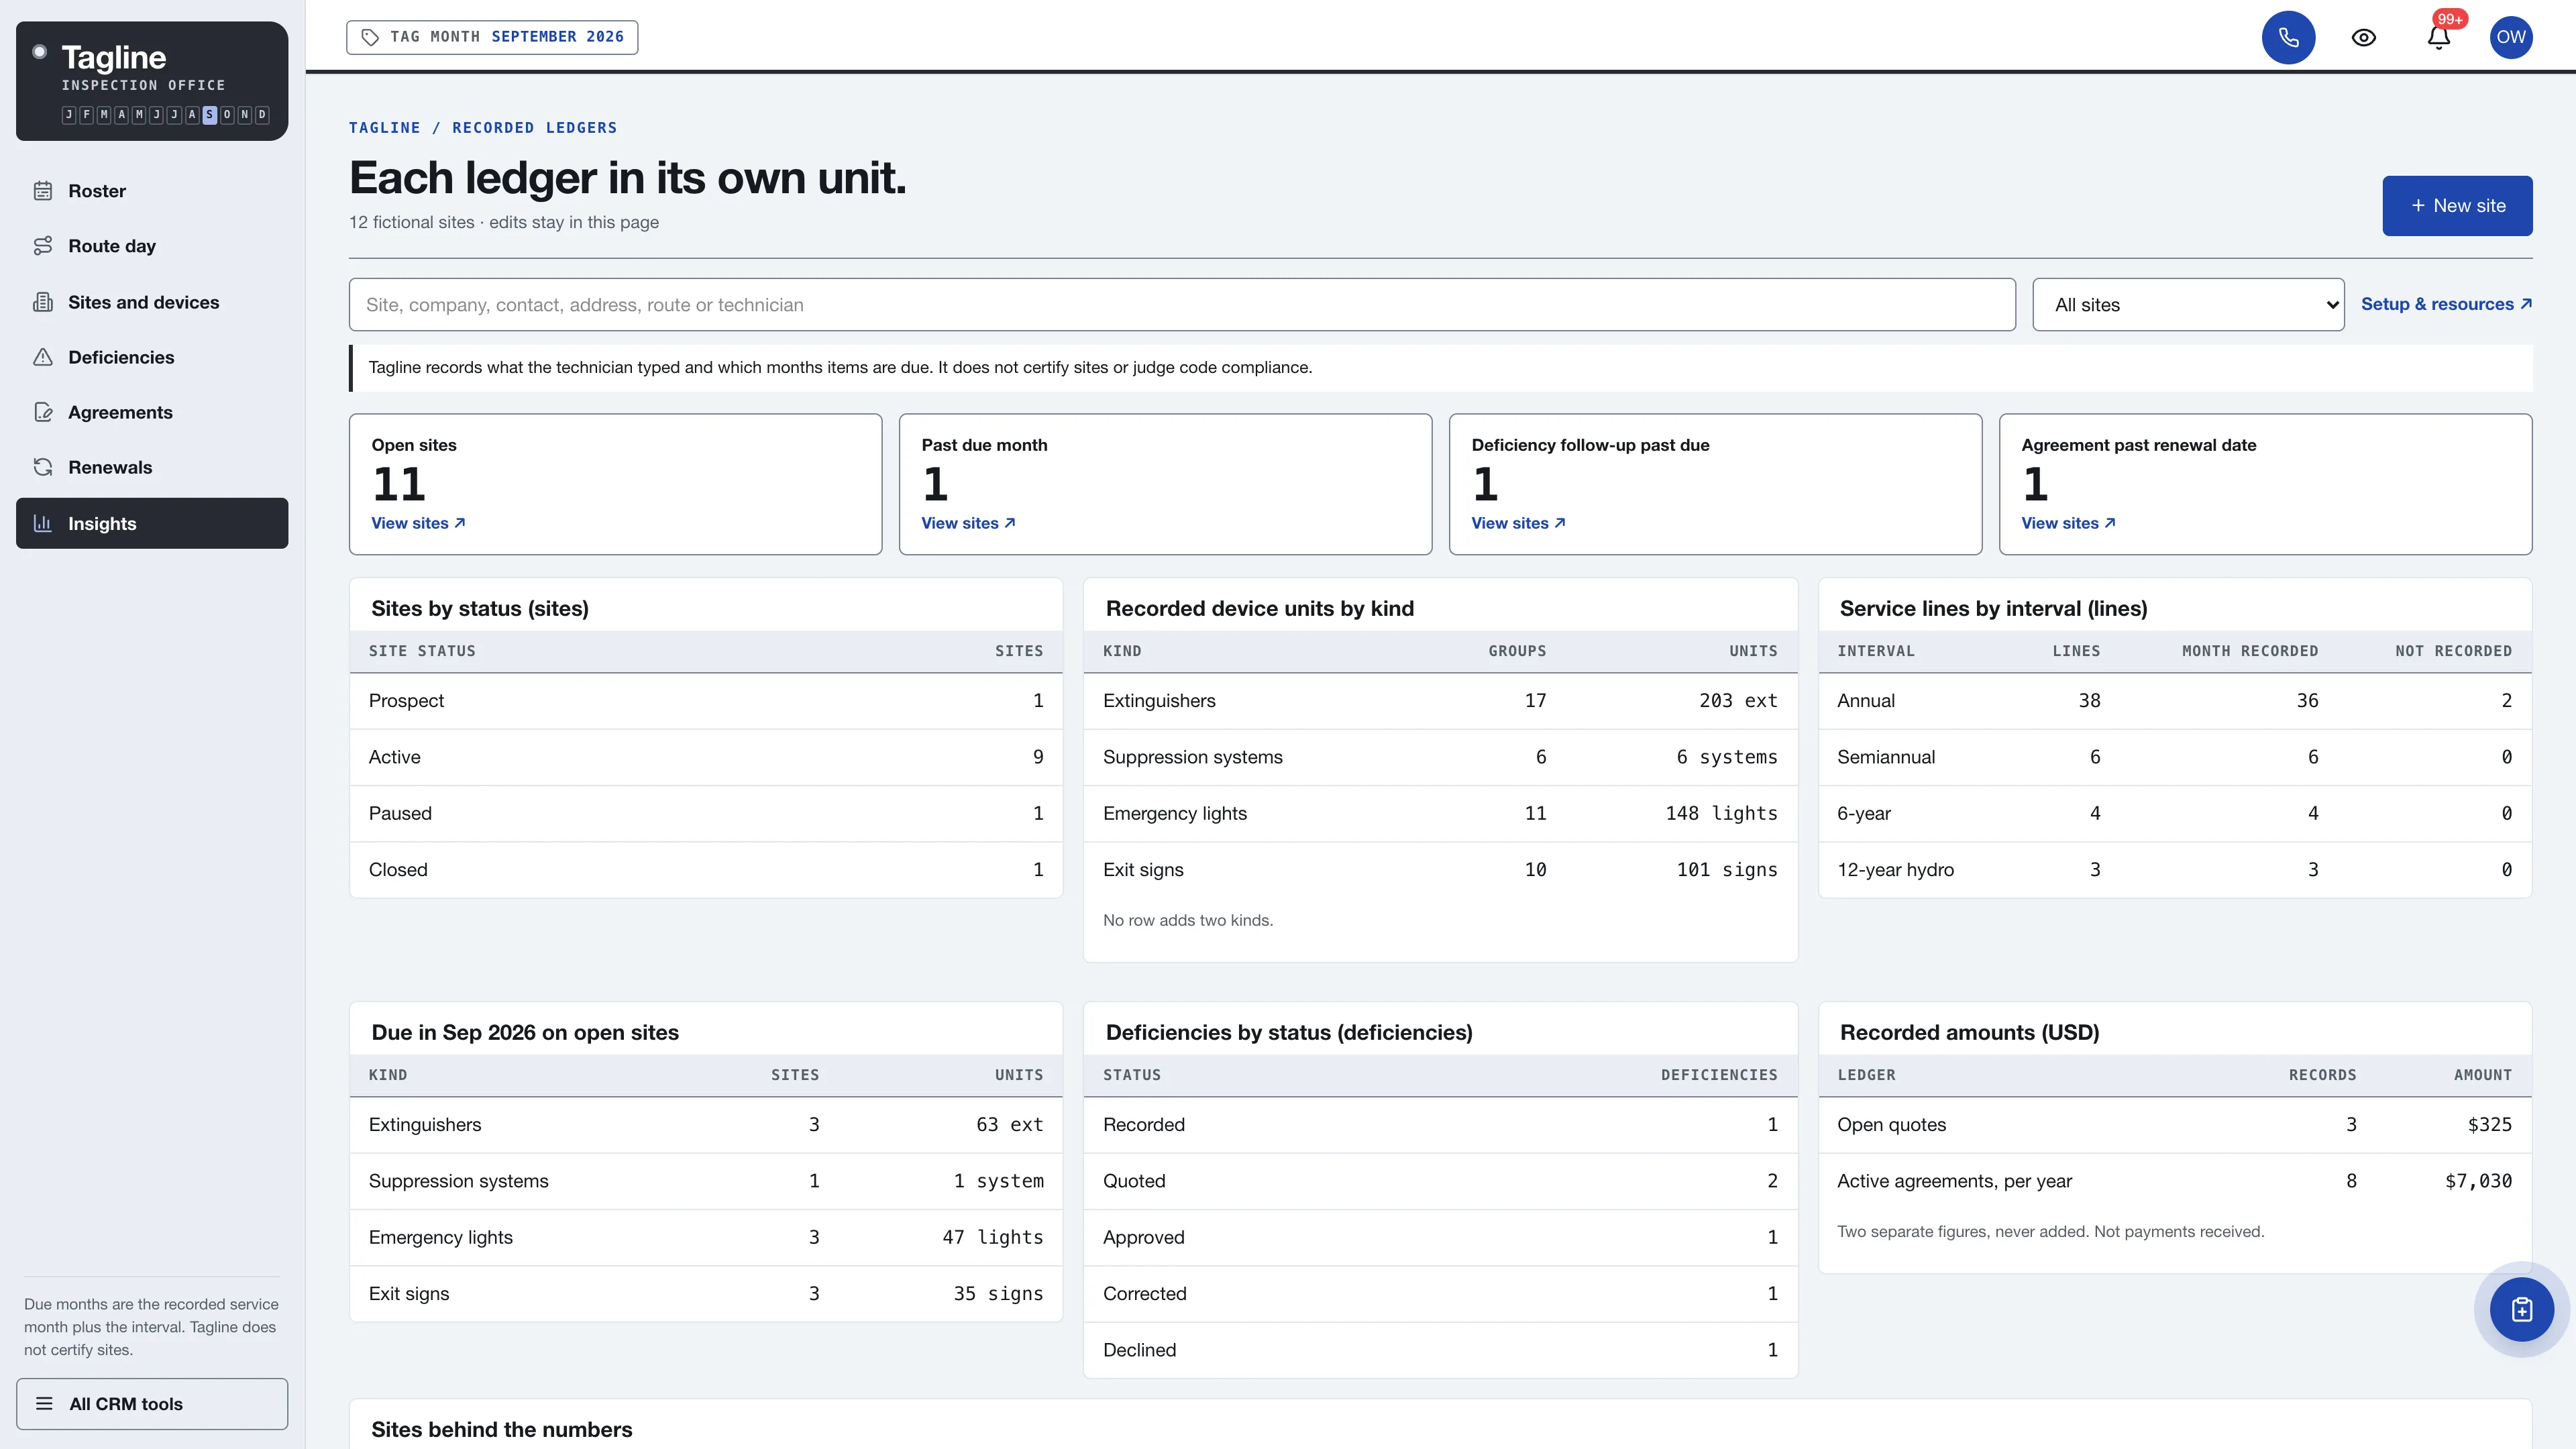Click the Annual row in Service lines table
This screenshot has height=1449, width=2576.
[2174, 701]
